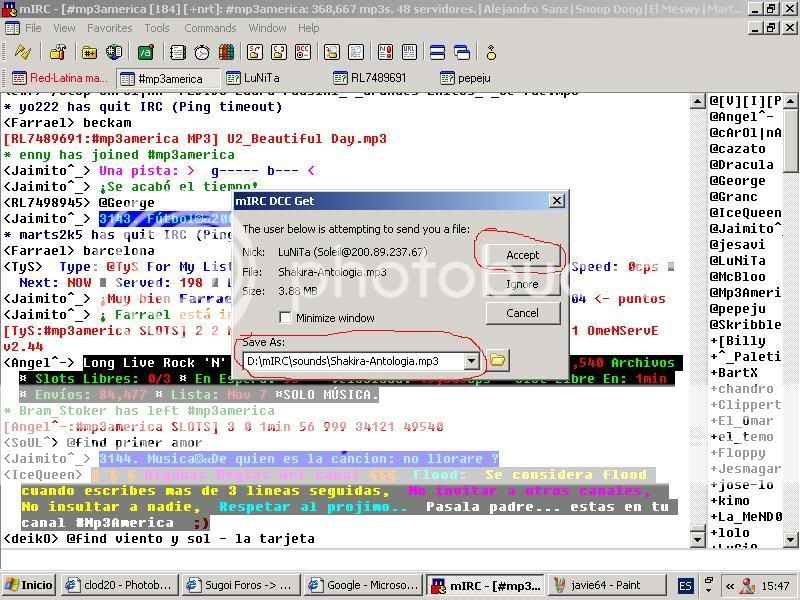Enable the Minimize window checkbox
Viewport: 800px width, 600px height.
(285, 318)
